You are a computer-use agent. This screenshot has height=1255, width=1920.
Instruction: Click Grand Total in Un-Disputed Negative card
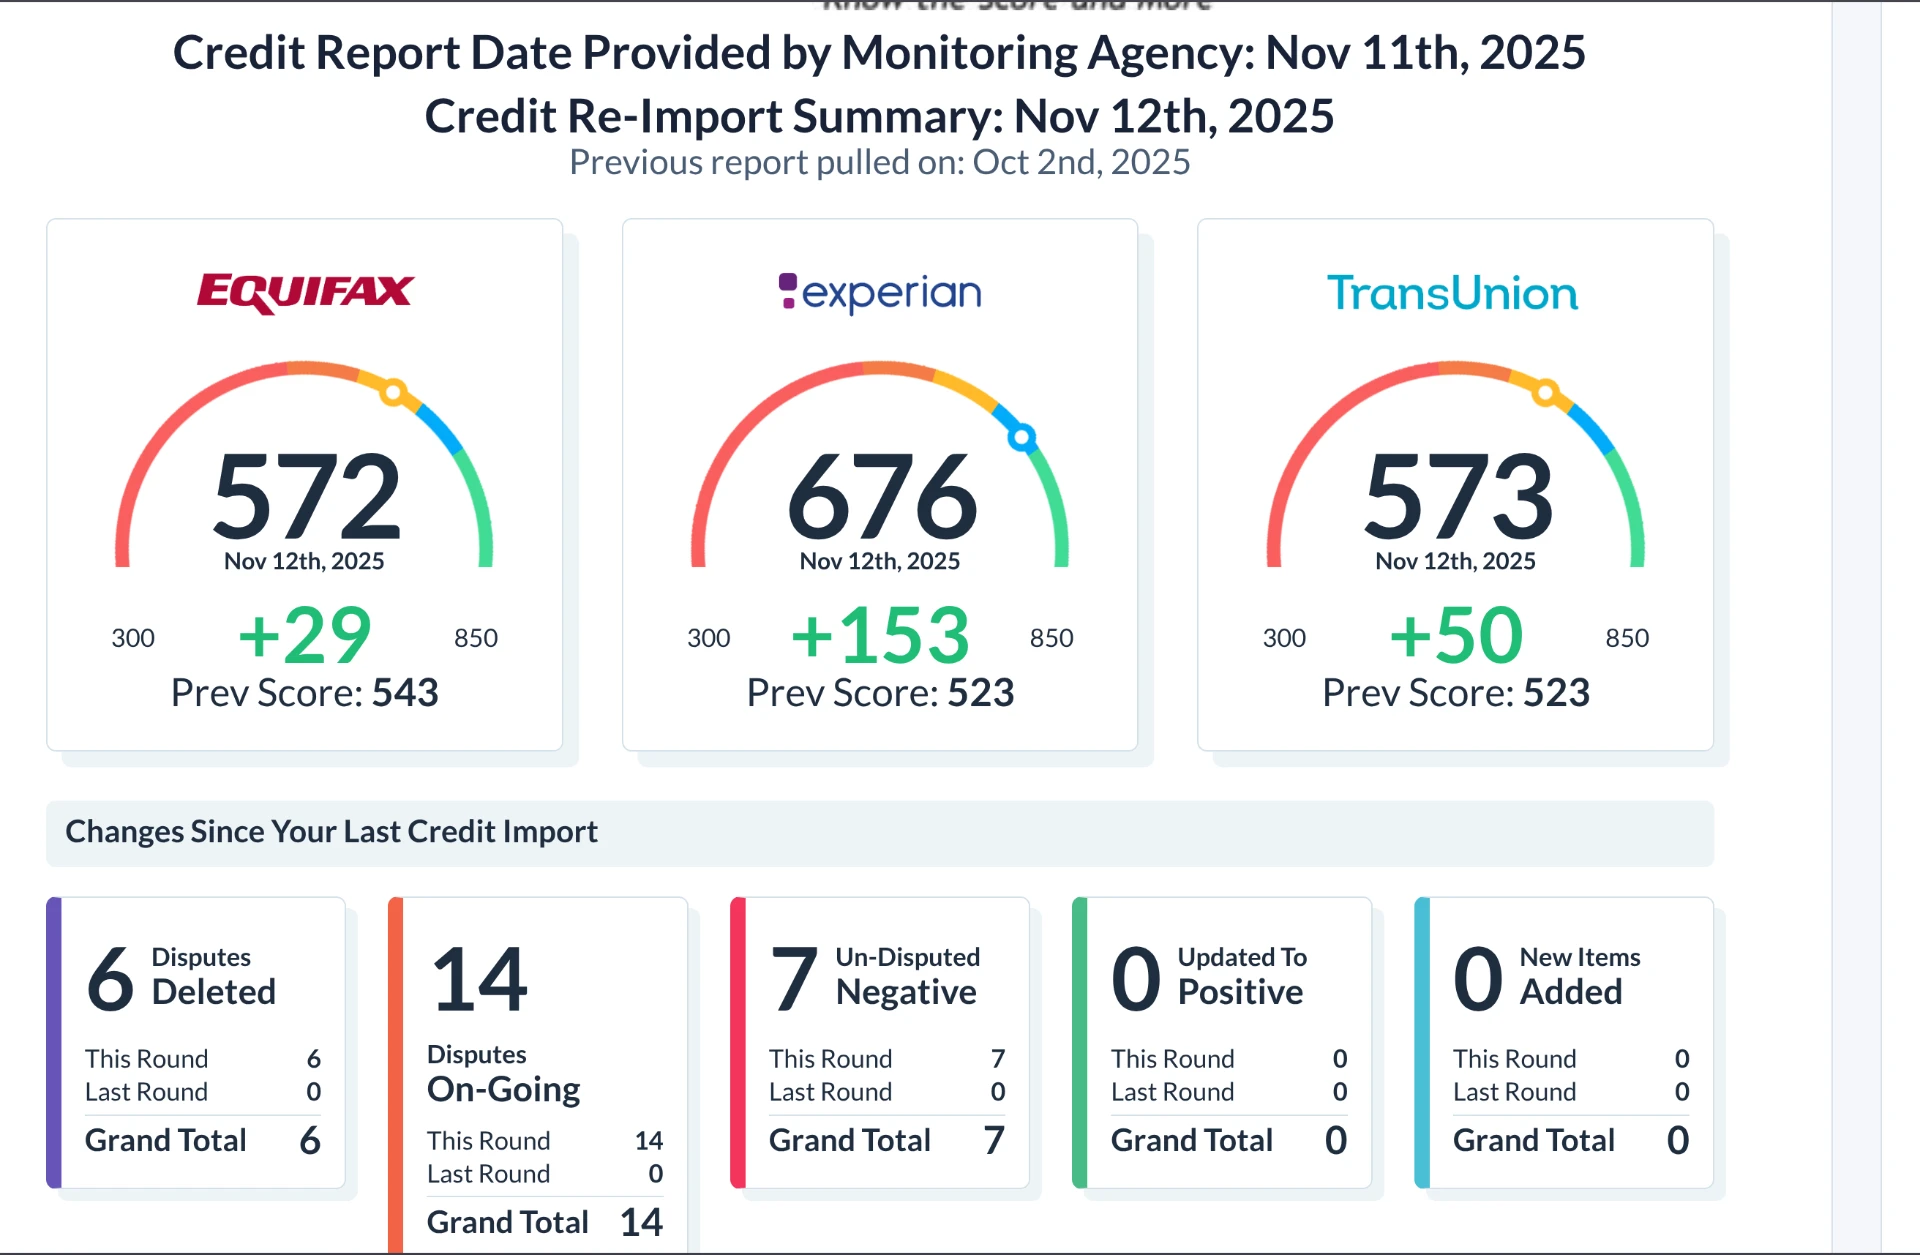click(x=887, y=1141)
